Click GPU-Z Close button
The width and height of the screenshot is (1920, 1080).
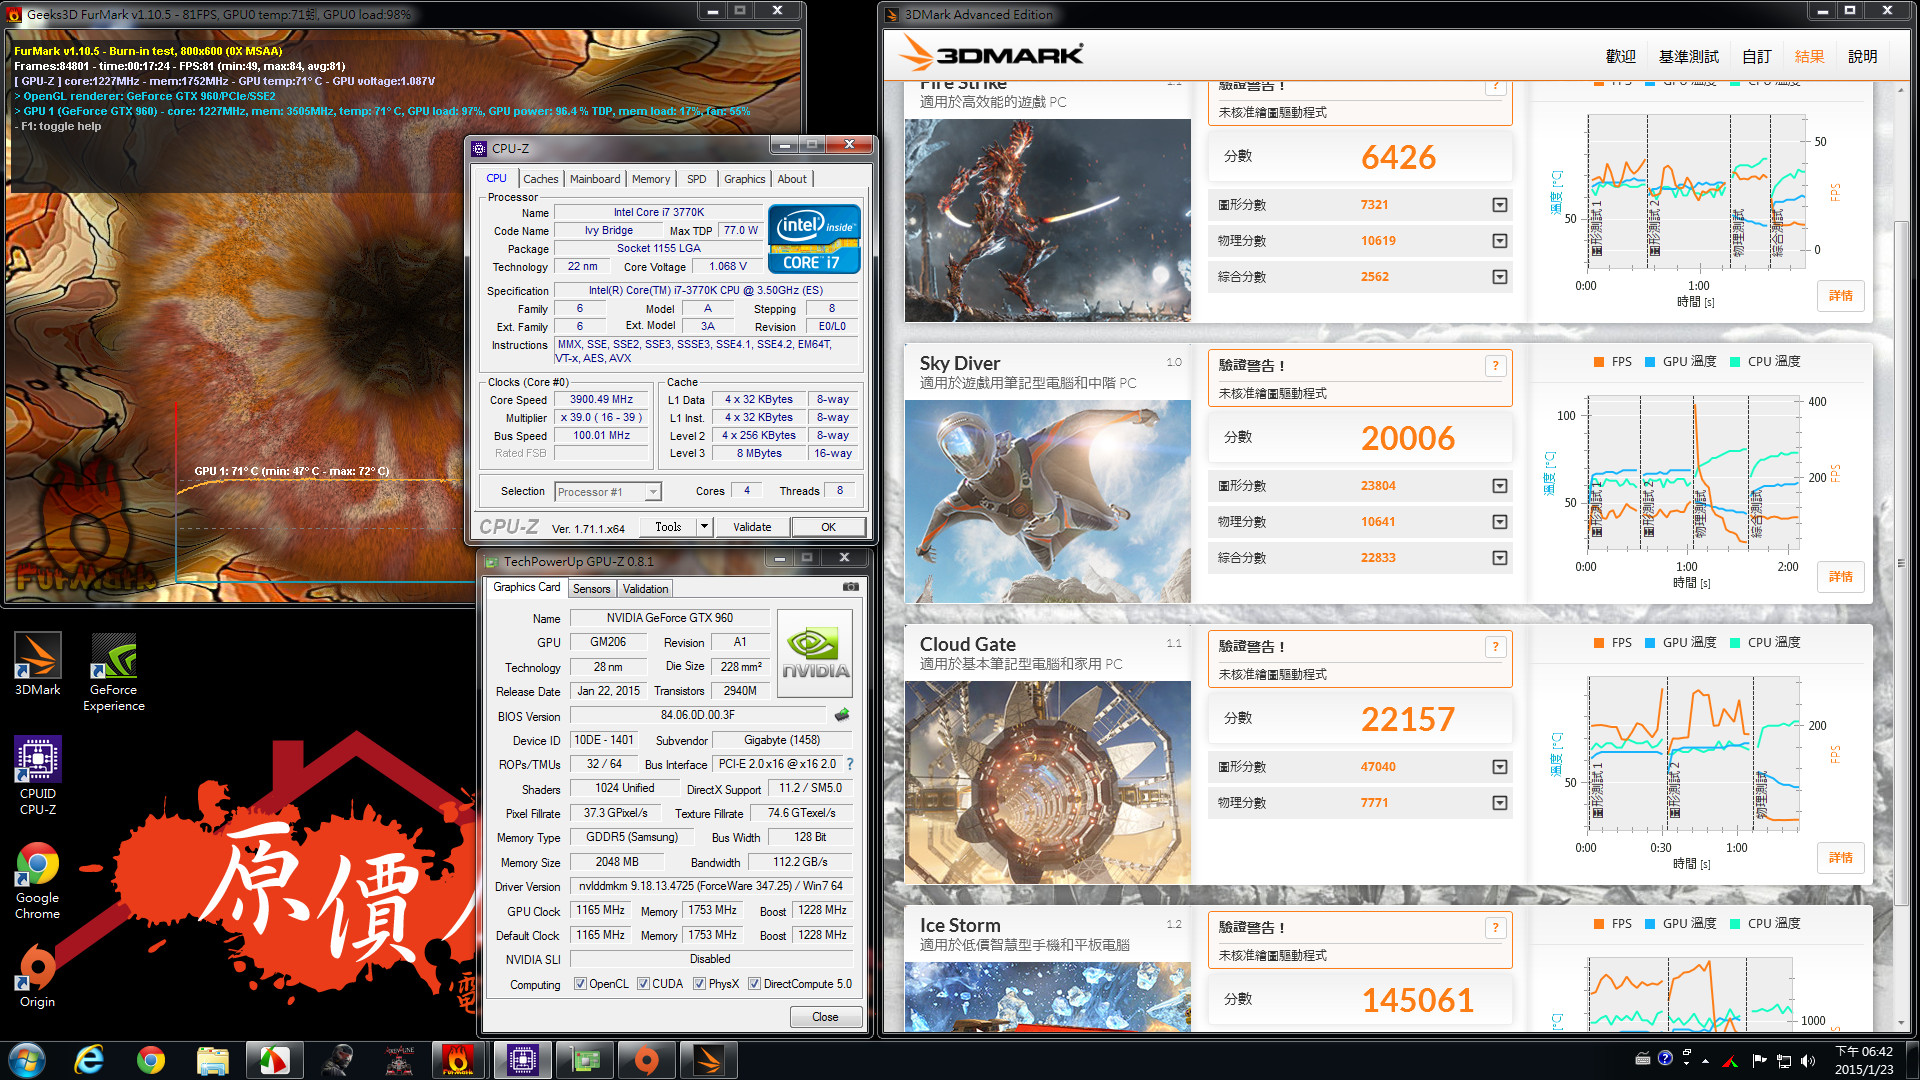pyautogui.click(x=825, y=1017)
